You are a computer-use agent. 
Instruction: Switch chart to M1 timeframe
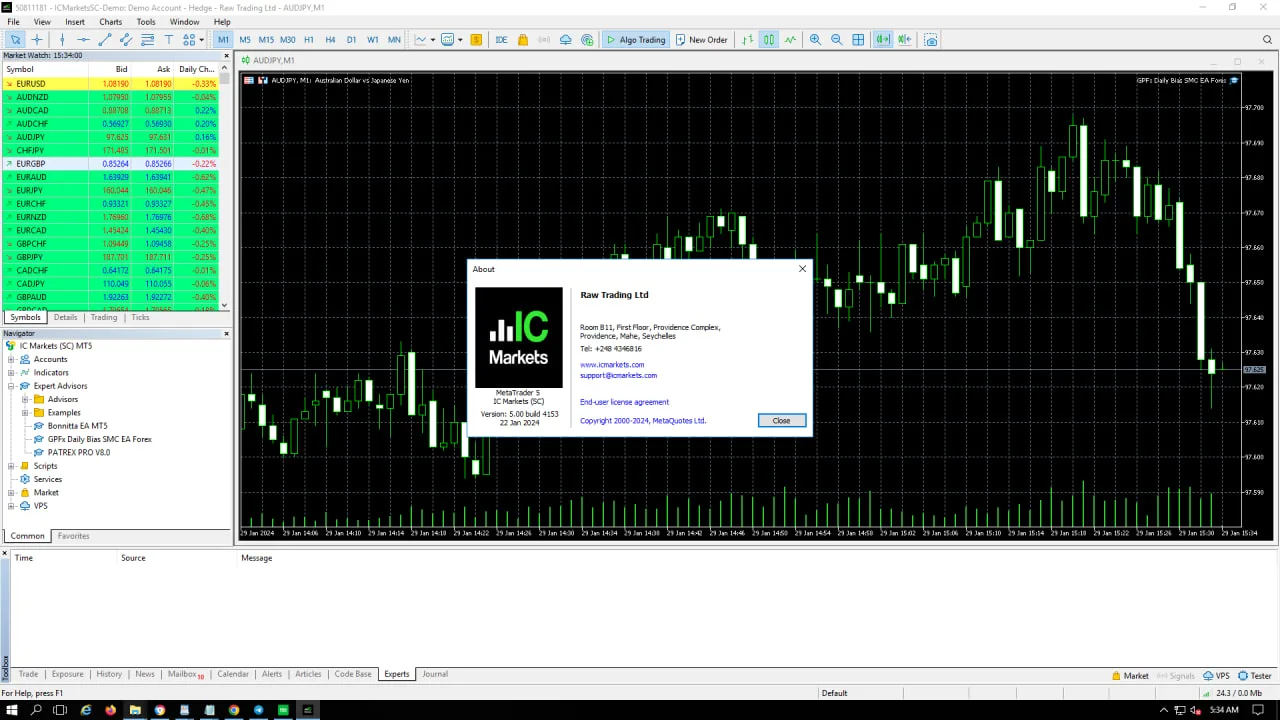point(223,40)
